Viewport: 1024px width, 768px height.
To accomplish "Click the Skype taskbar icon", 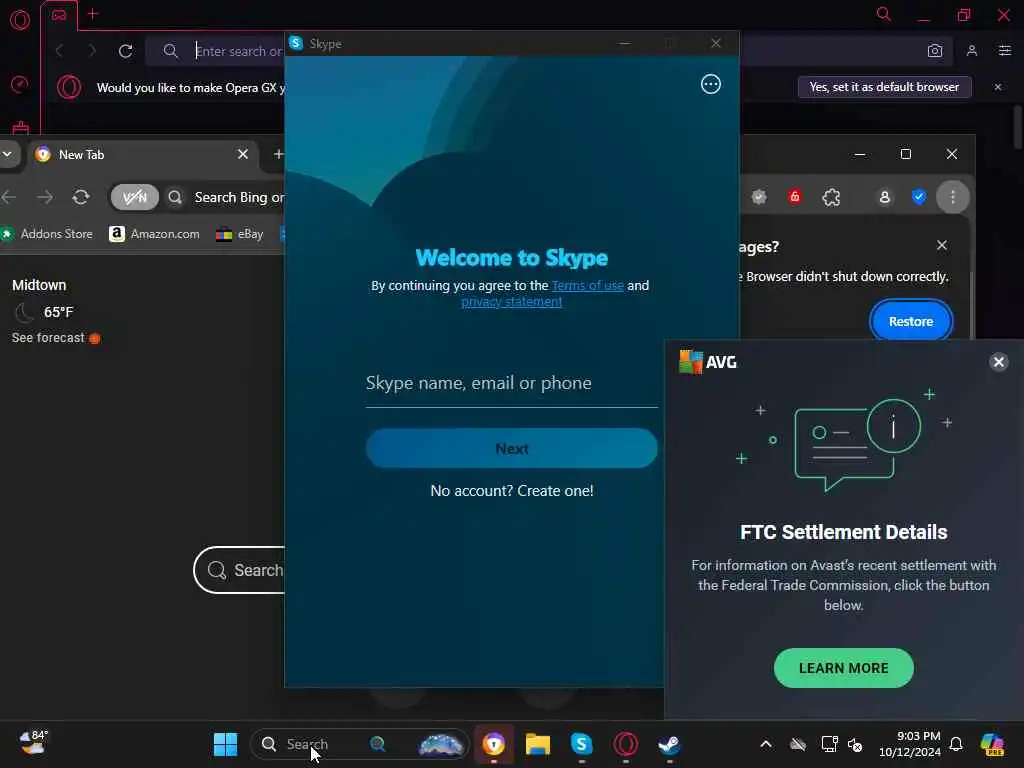I will coord(581,744).
